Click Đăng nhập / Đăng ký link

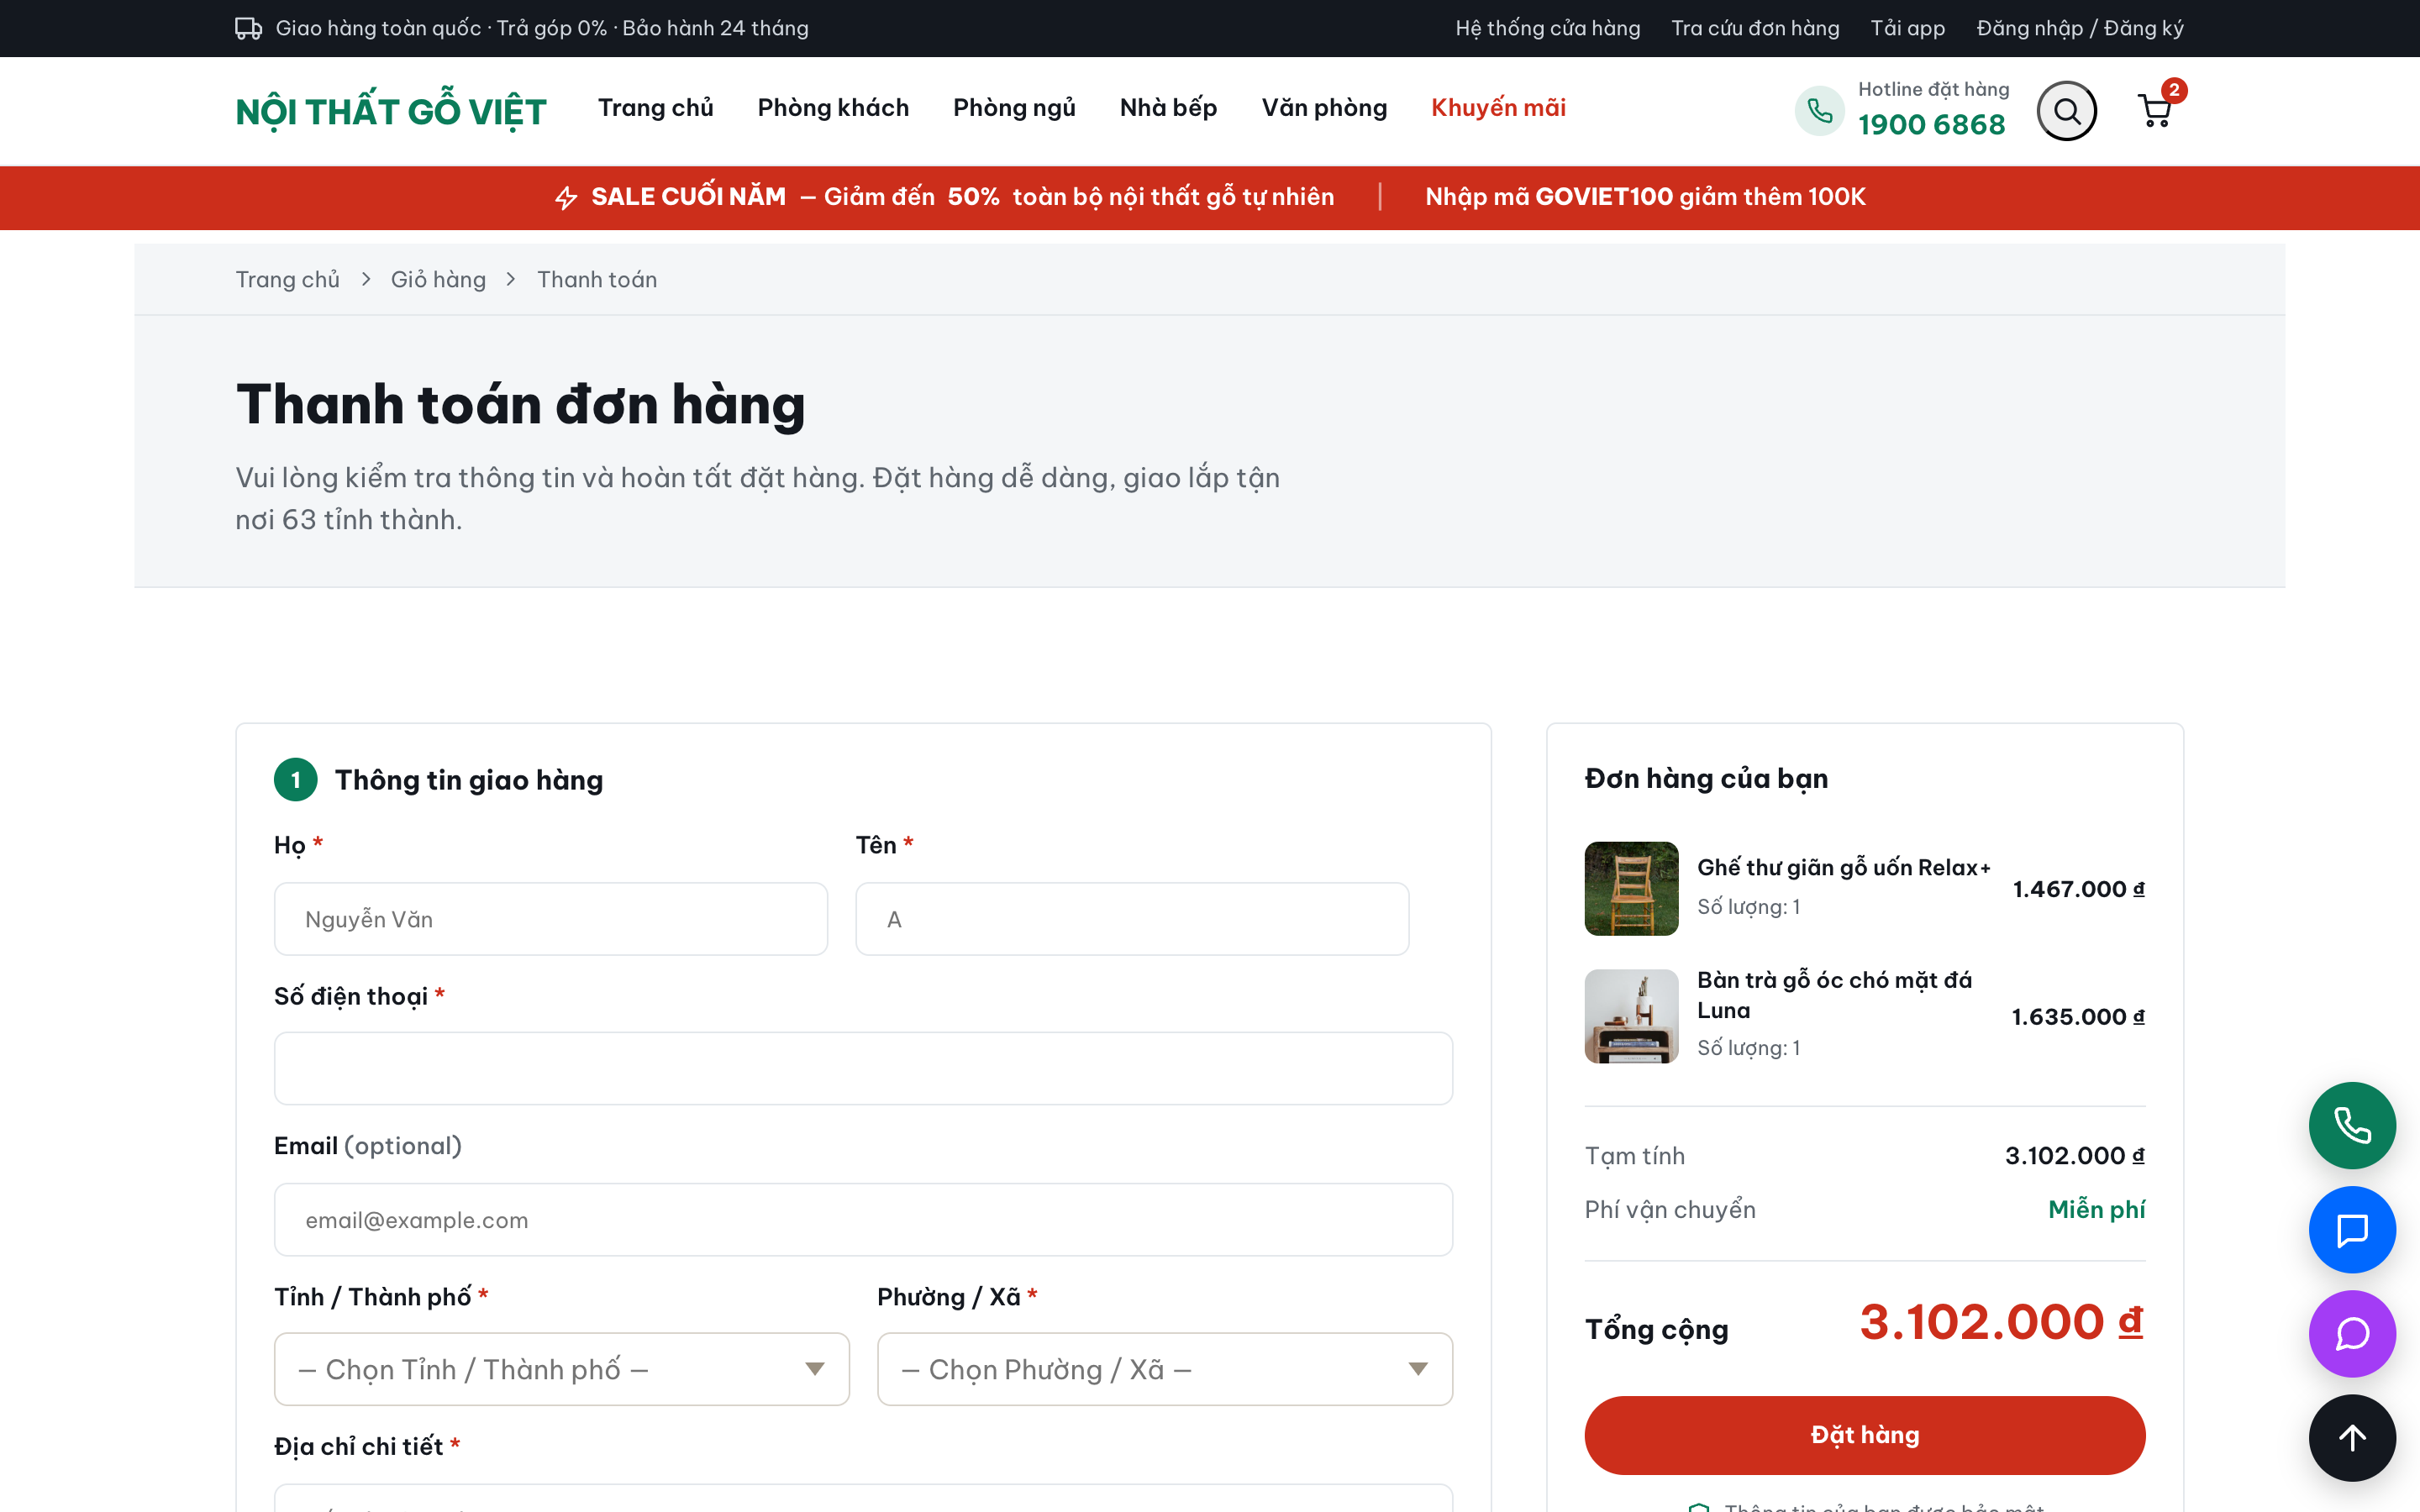pyautogui.click(x=2080, y=28)
